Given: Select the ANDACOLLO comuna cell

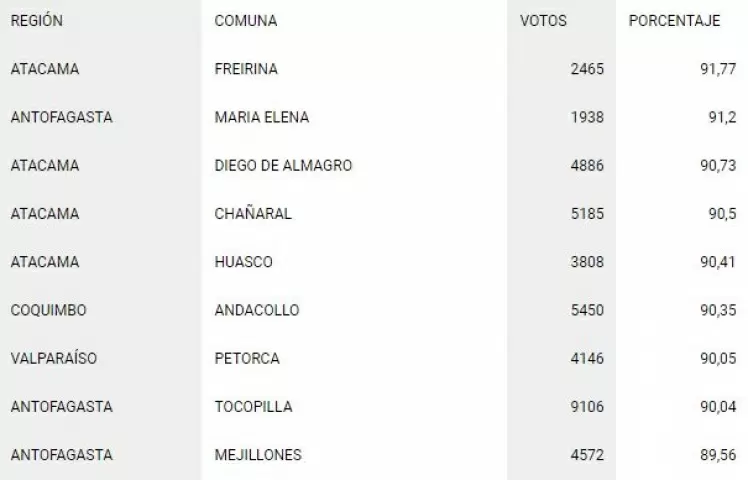Looking at the screenshot, I should tap(257, 310).
